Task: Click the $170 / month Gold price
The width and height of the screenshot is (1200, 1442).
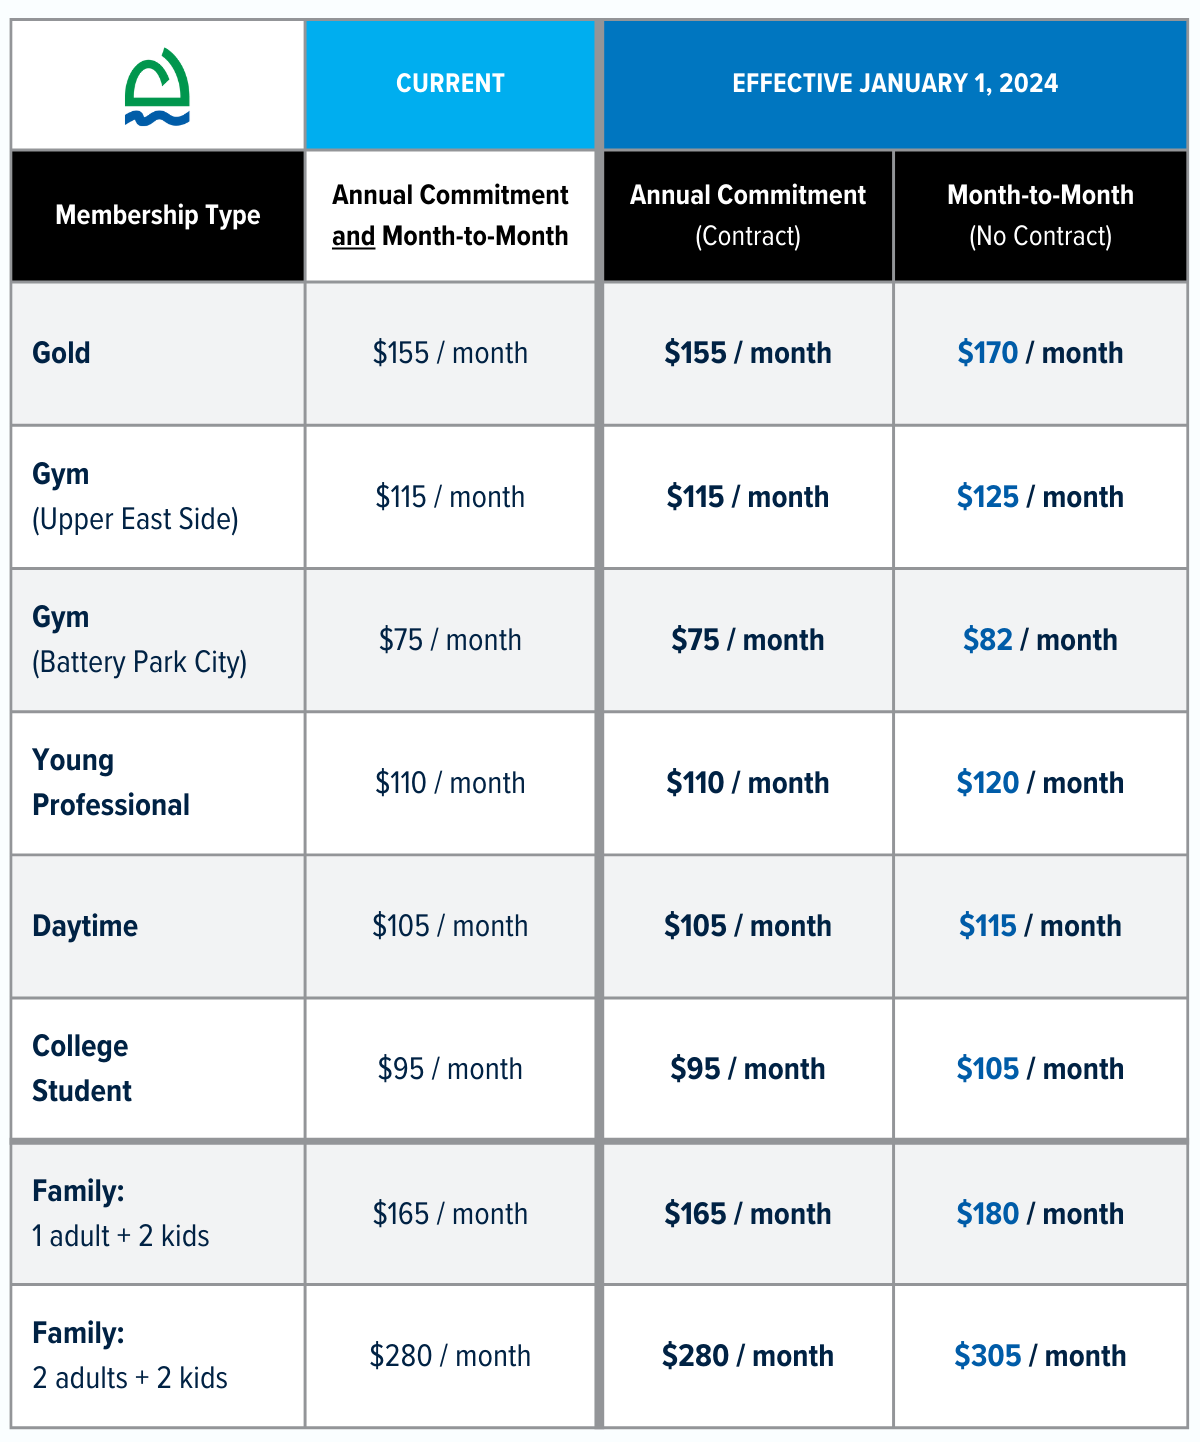Action: (x=1040, y=353)
